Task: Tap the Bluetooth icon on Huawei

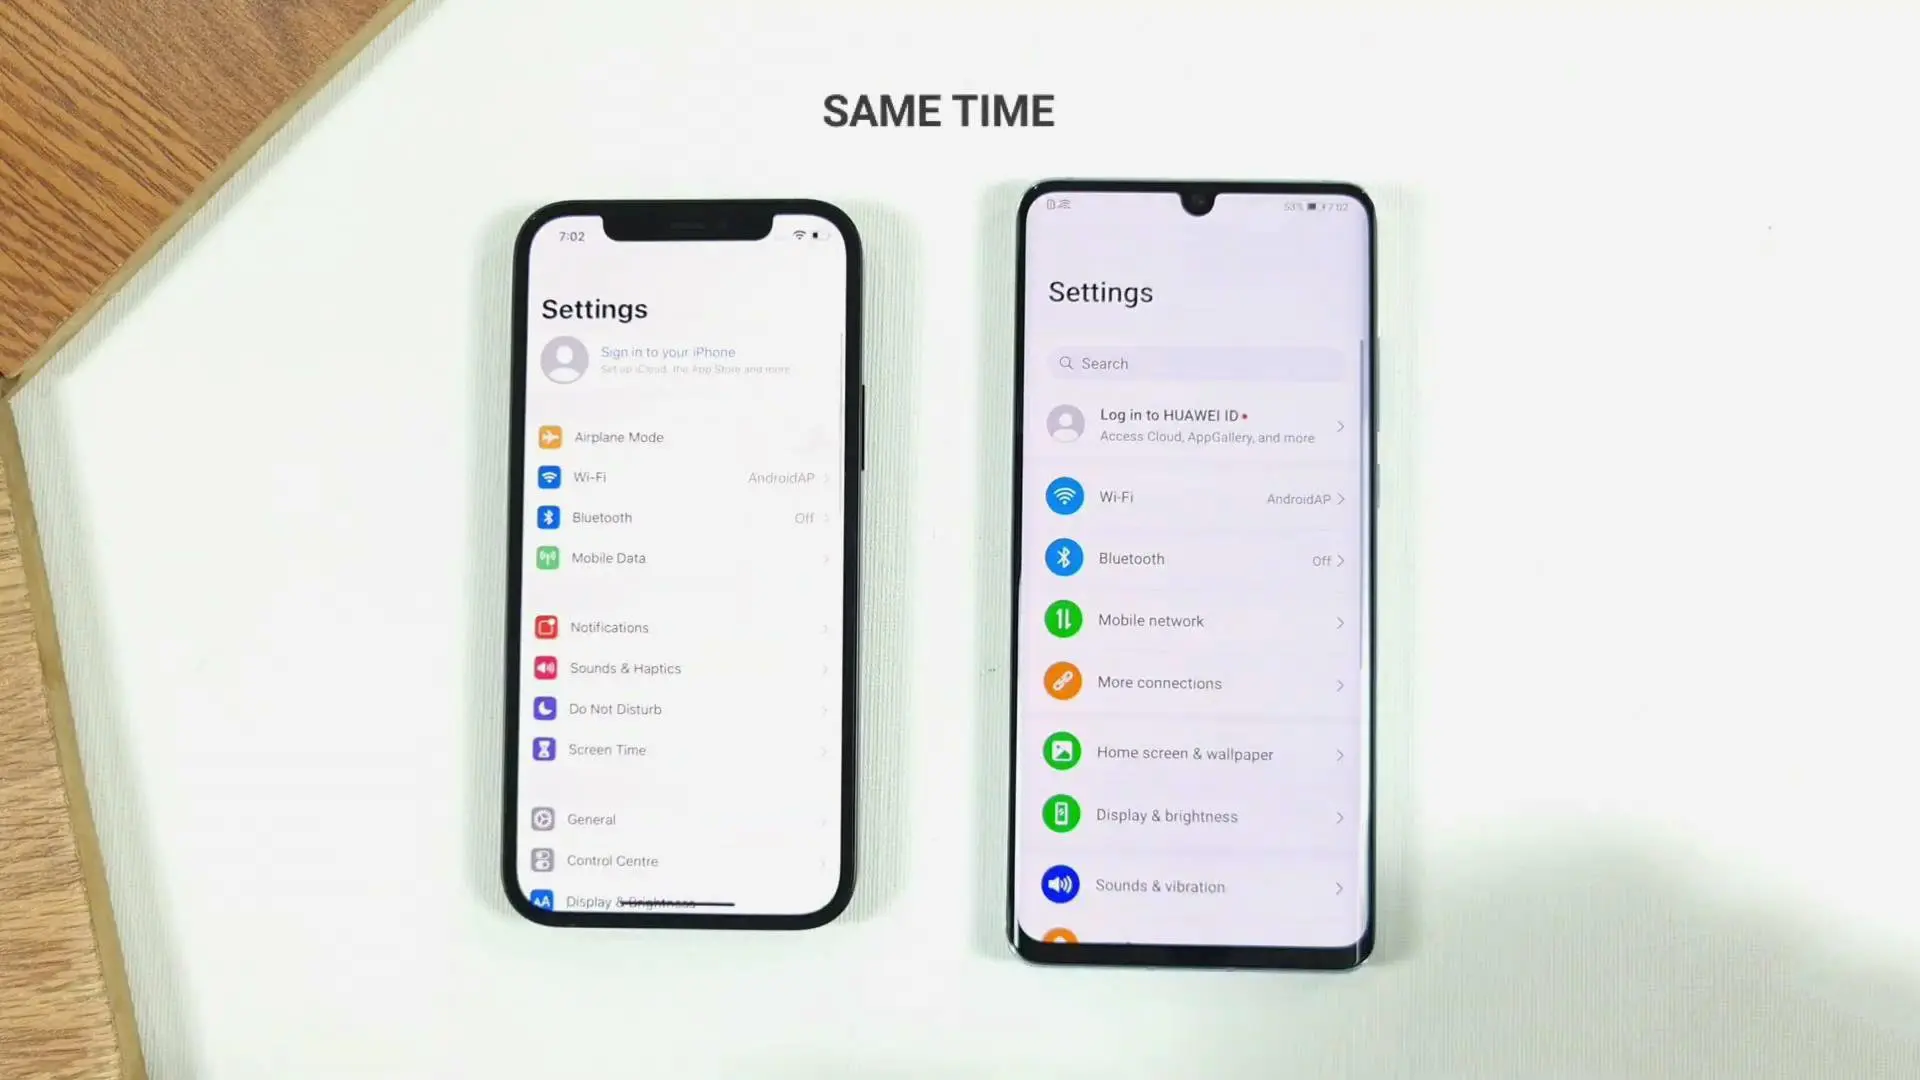Action: coord(1064,556)
